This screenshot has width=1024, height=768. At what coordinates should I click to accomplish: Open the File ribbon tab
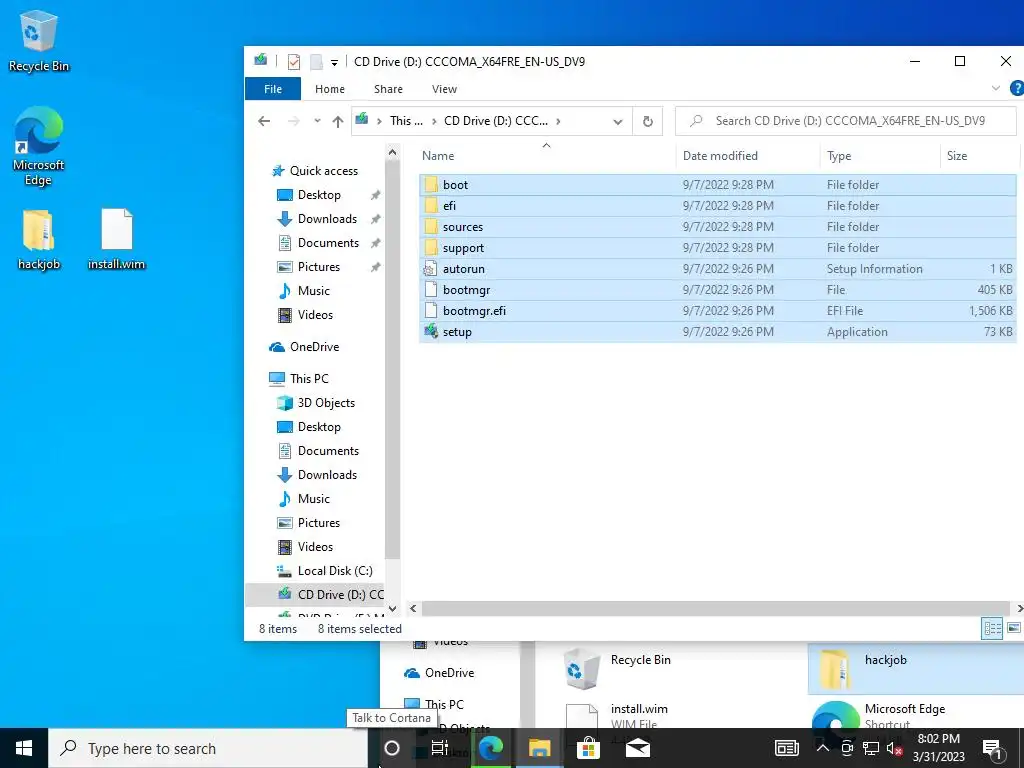(x=273, y=89)
